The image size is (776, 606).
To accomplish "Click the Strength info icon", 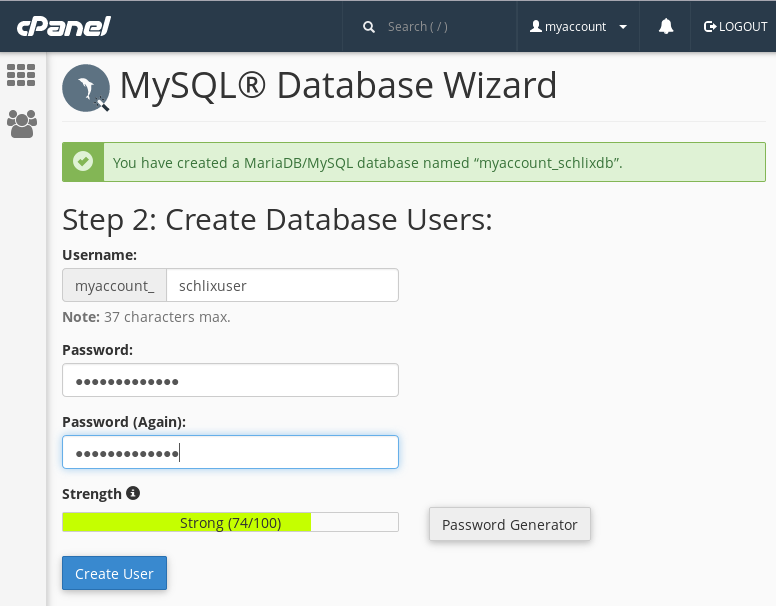I will 133,493.
